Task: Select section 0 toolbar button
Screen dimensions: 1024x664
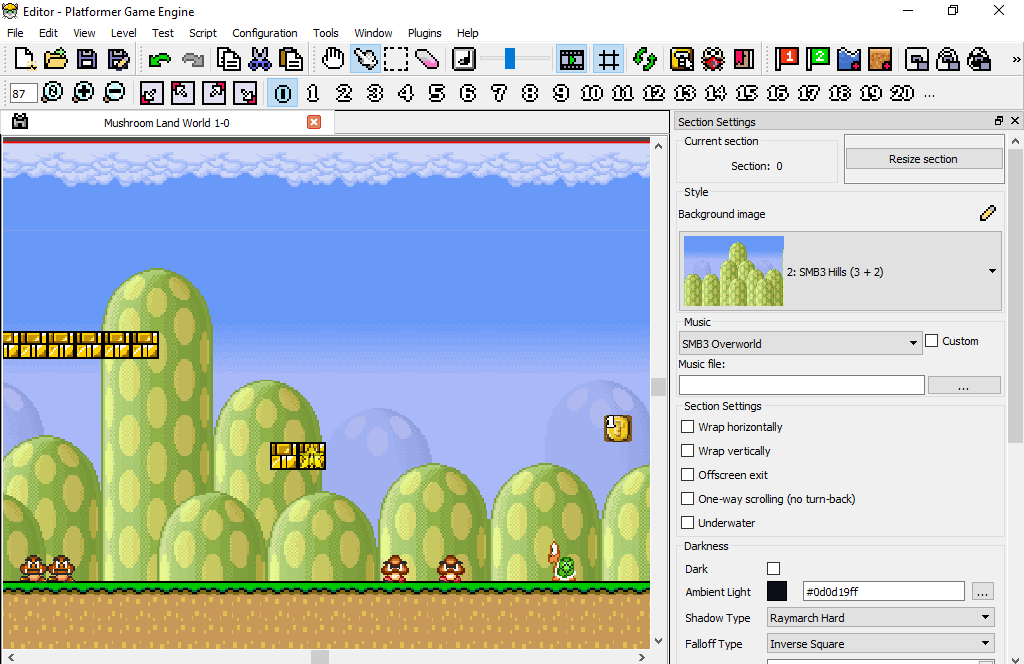Action: 283,93
